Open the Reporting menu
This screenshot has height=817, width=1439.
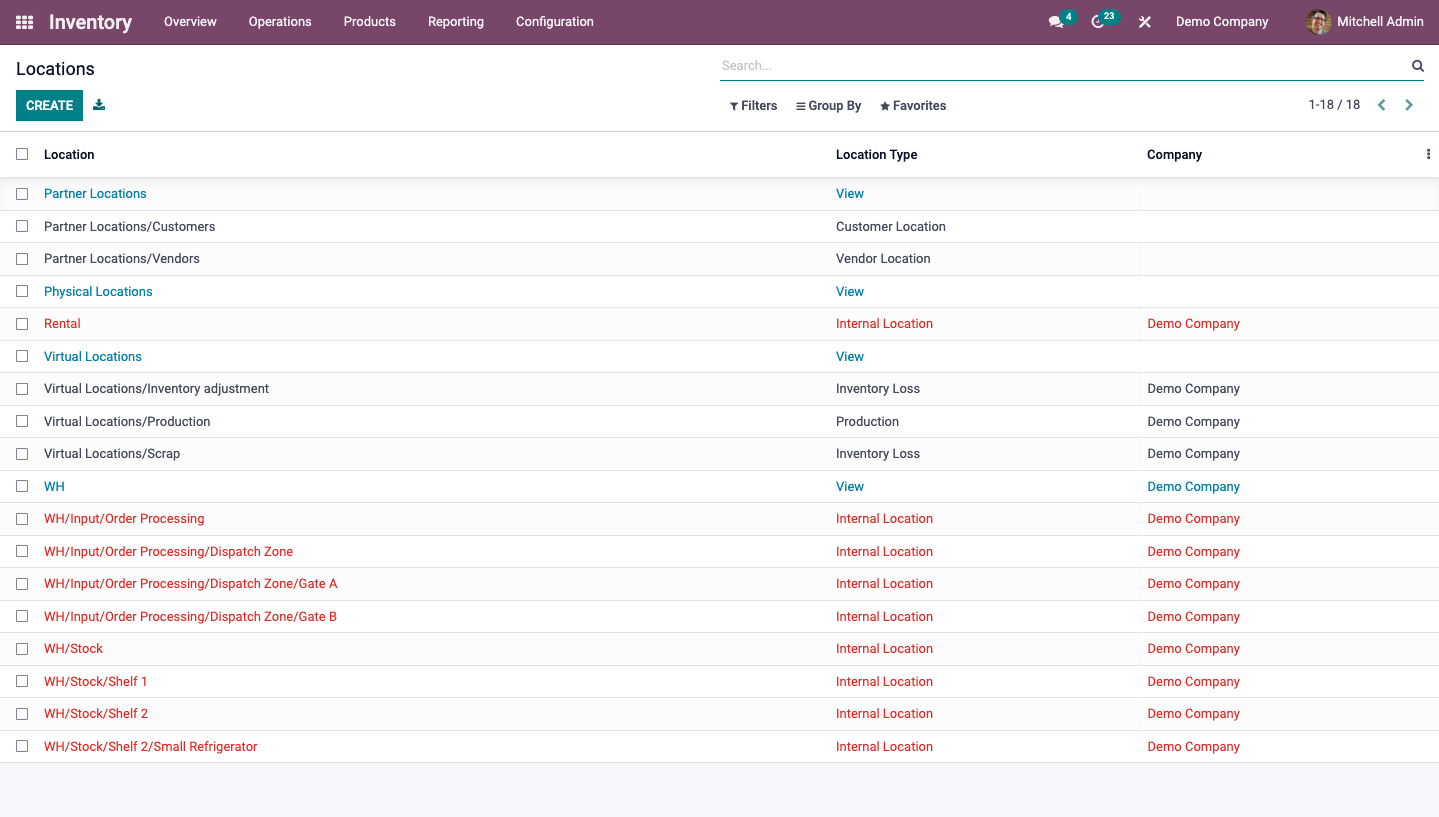coord(456,22)
